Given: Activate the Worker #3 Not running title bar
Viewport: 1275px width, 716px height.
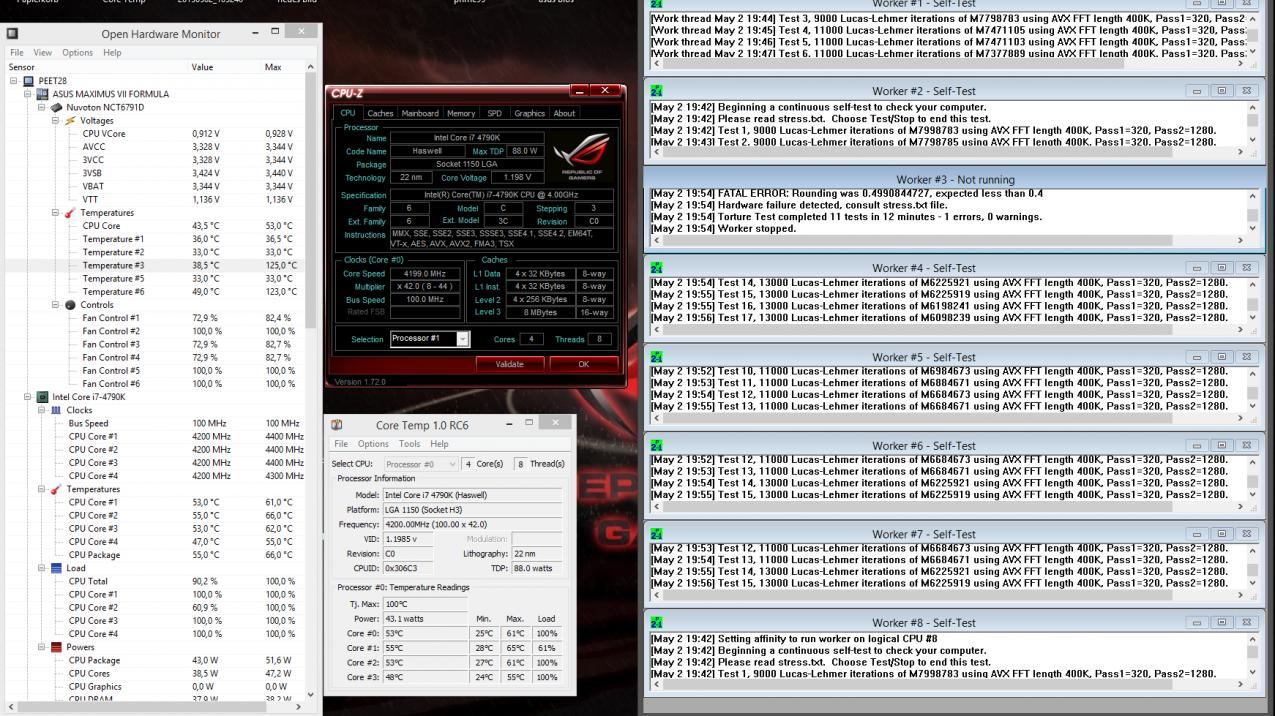Looking at the screenshot, I should click(955, 179).
